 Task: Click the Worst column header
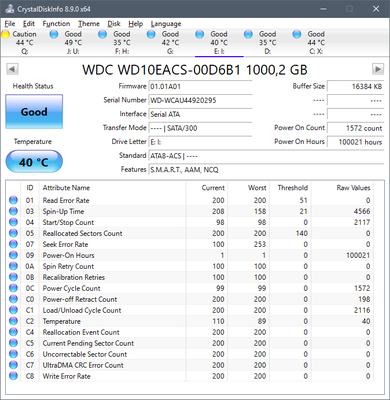pos(257,188)
